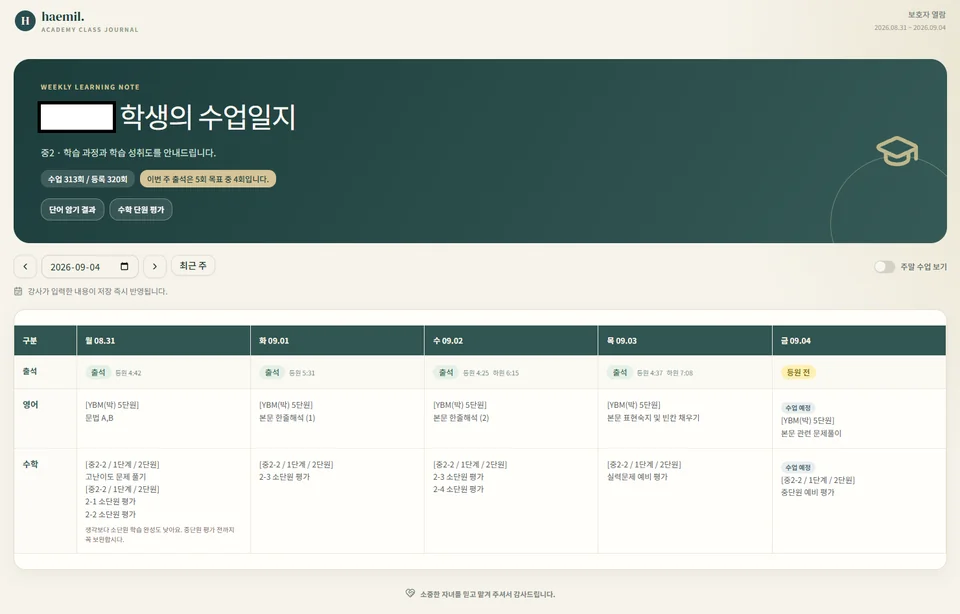Click Tuesday's 출석 attendance badge
The width and height of the screenshot is (960, 614).
click(272, 372)
